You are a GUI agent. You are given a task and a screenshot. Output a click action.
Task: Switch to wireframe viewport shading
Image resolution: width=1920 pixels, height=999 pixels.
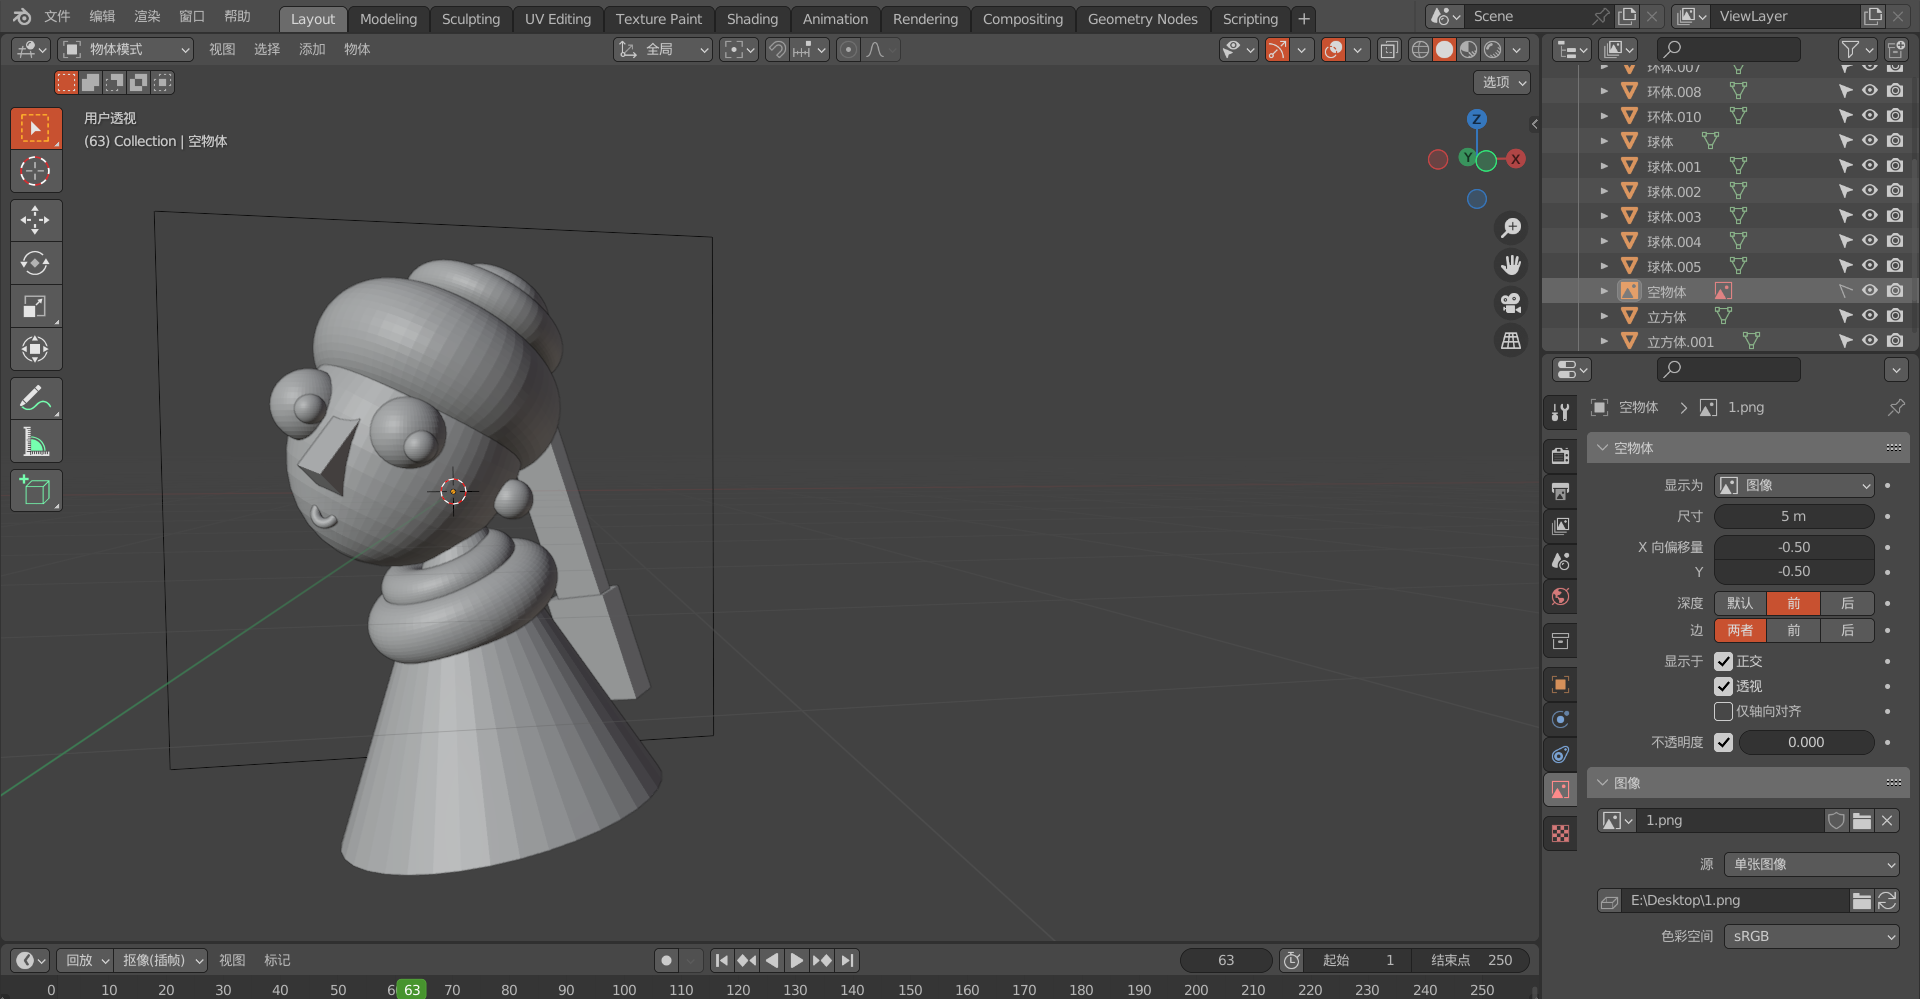[1420, 50]
